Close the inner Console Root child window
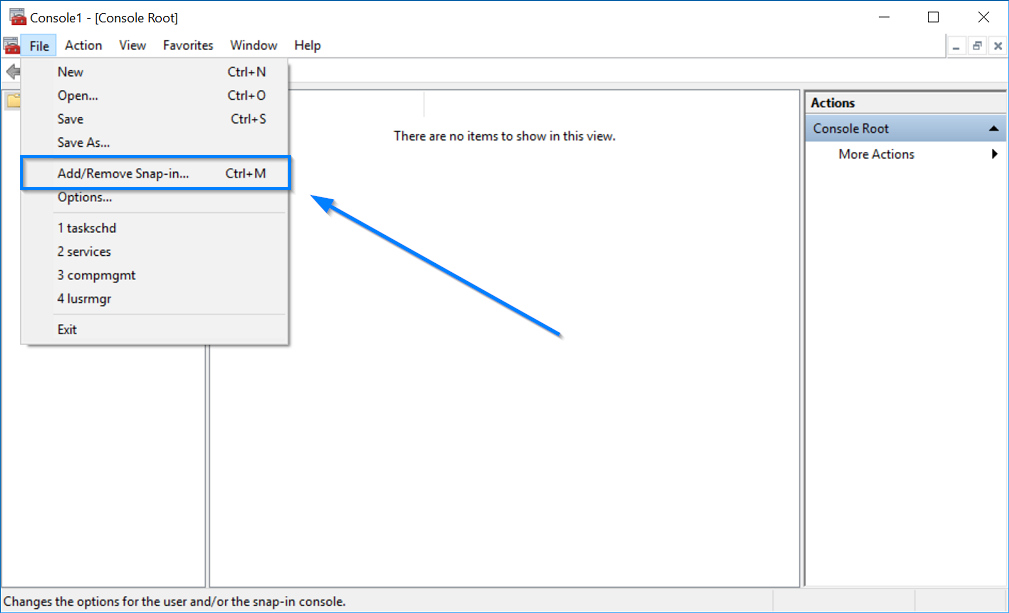This screenshot has width=1009, height=613. click(997, 46)
